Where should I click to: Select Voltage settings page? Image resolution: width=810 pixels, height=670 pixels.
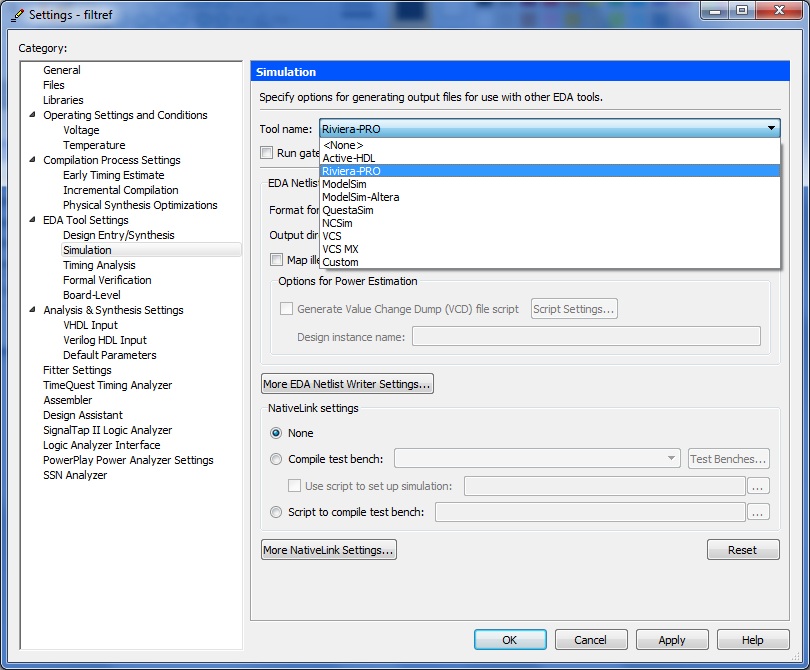click(81, 130)
